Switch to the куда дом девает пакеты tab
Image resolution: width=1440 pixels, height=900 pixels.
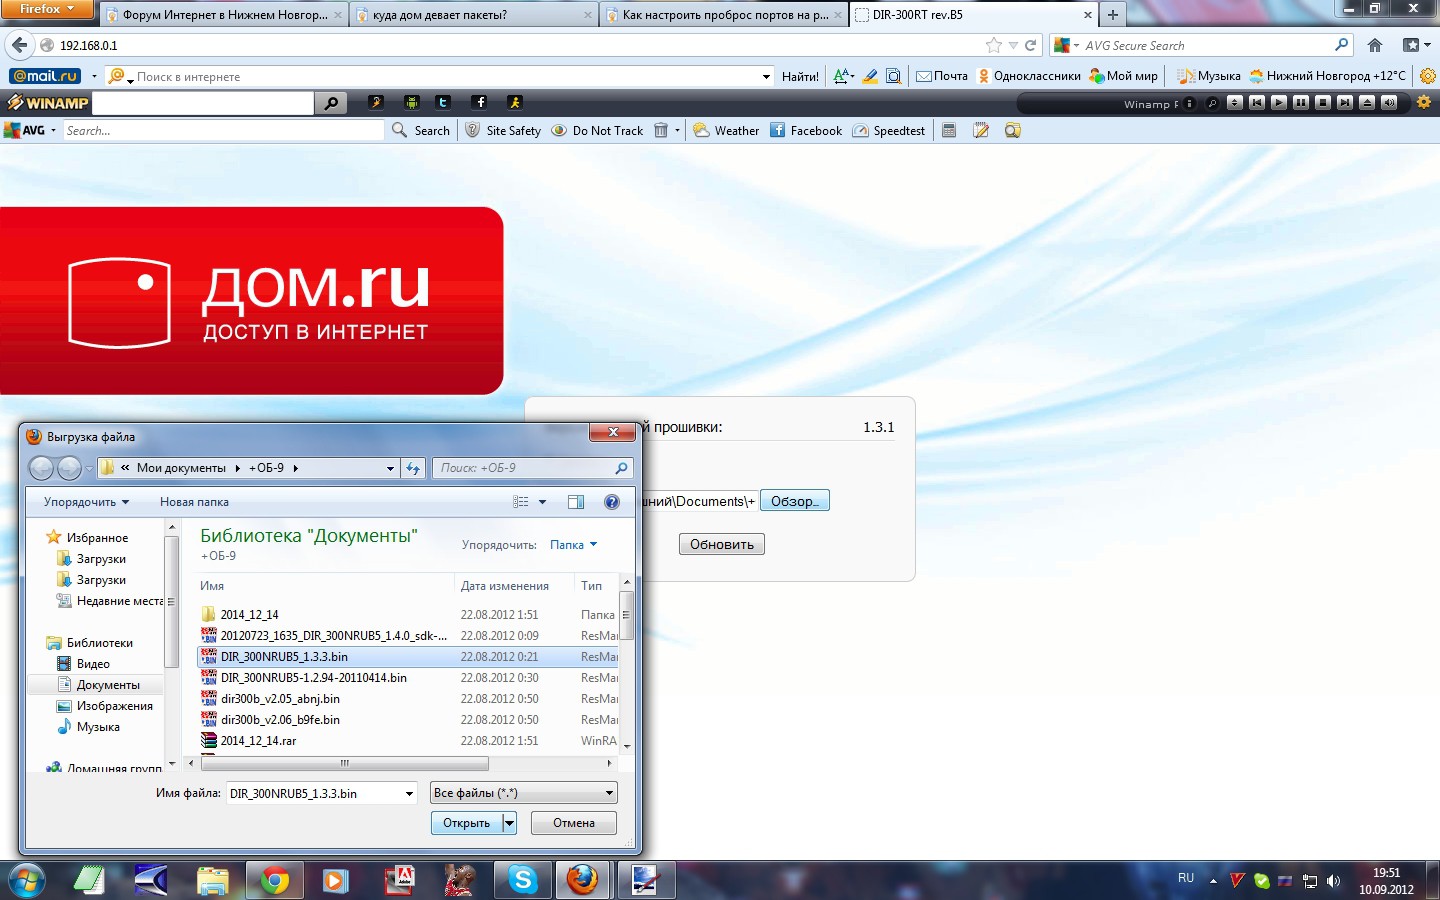tap(474, 15)
